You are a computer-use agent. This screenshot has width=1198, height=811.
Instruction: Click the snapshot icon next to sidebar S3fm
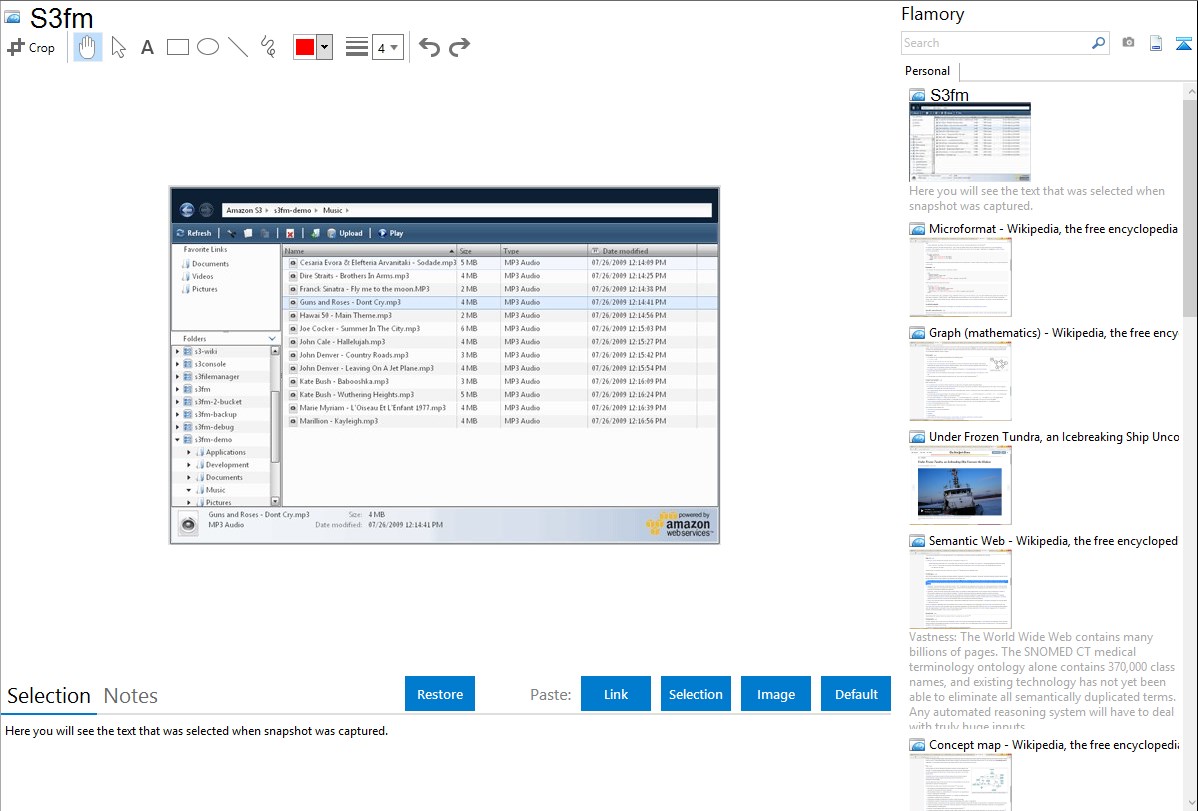(917, 95)
